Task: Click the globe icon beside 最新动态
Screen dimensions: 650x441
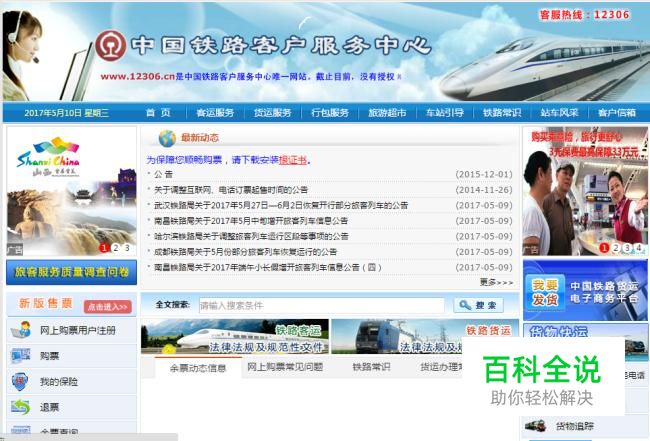Action: click(167, 138)
